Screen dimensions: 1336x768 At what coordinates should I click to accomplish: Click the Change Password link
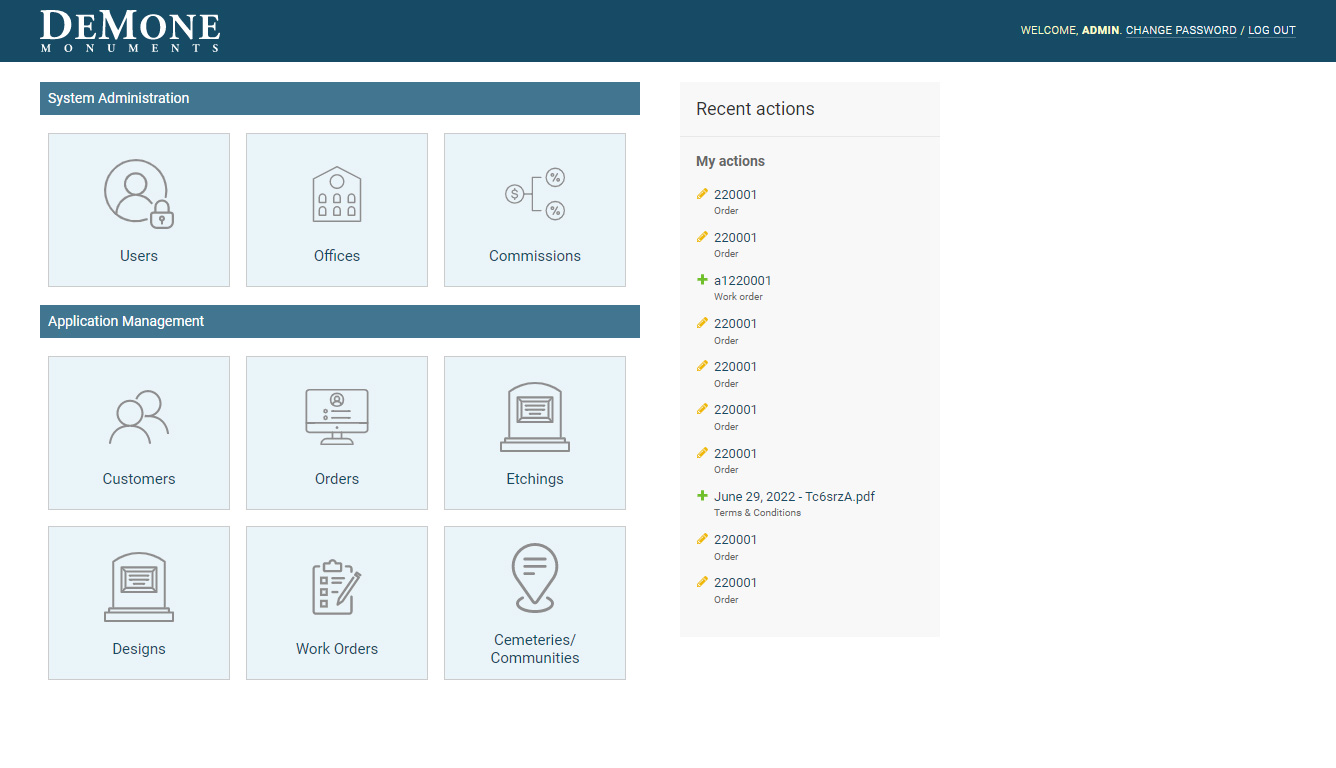tap(1181, 31)
